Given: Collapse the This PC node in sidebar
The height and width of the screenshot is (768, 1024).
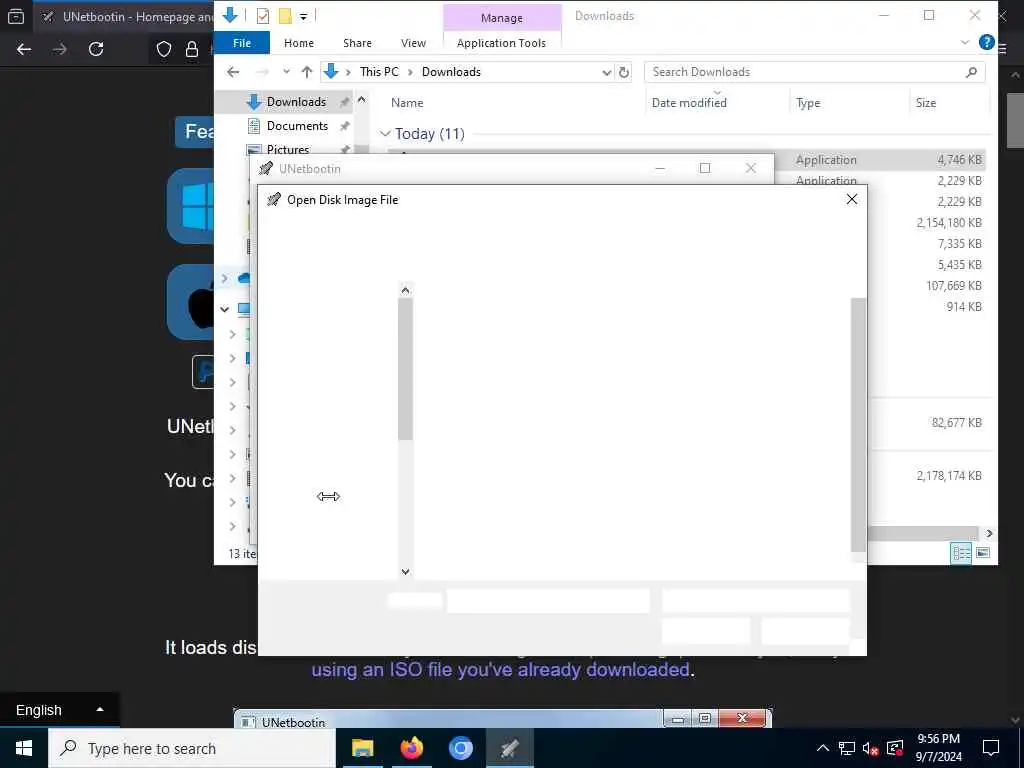Looking at the screenshot, I should click(x=225, y=309).
